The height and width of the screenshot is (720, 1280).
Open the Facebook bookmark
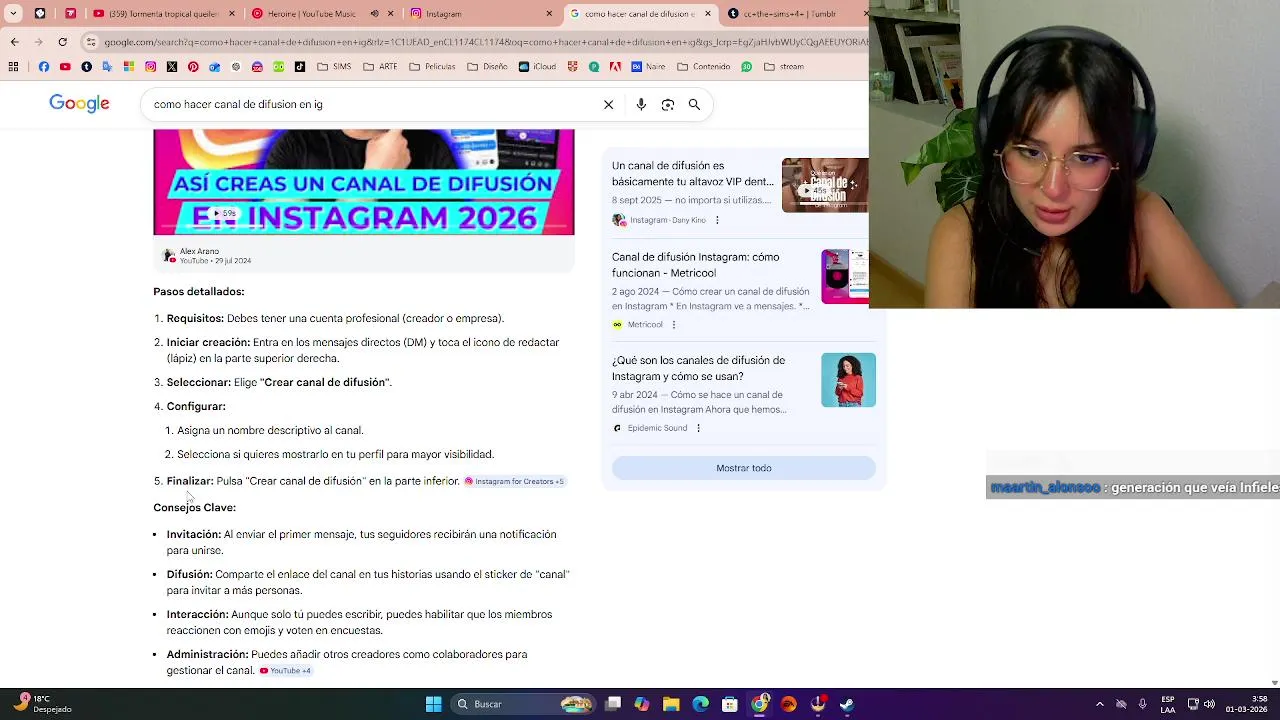(43, 67)
